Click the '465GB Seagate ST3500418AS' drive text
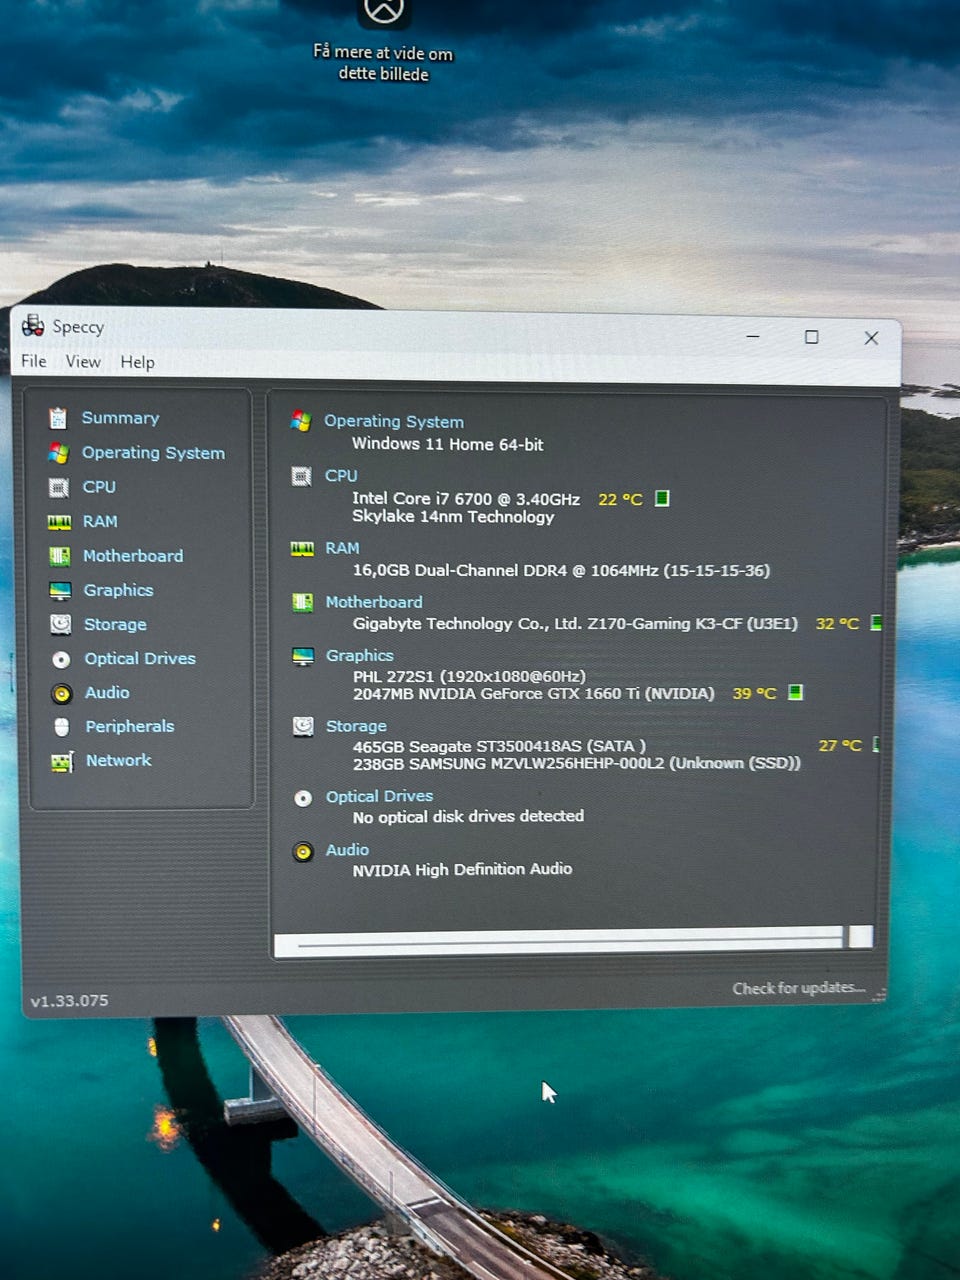 click(499, 746)
